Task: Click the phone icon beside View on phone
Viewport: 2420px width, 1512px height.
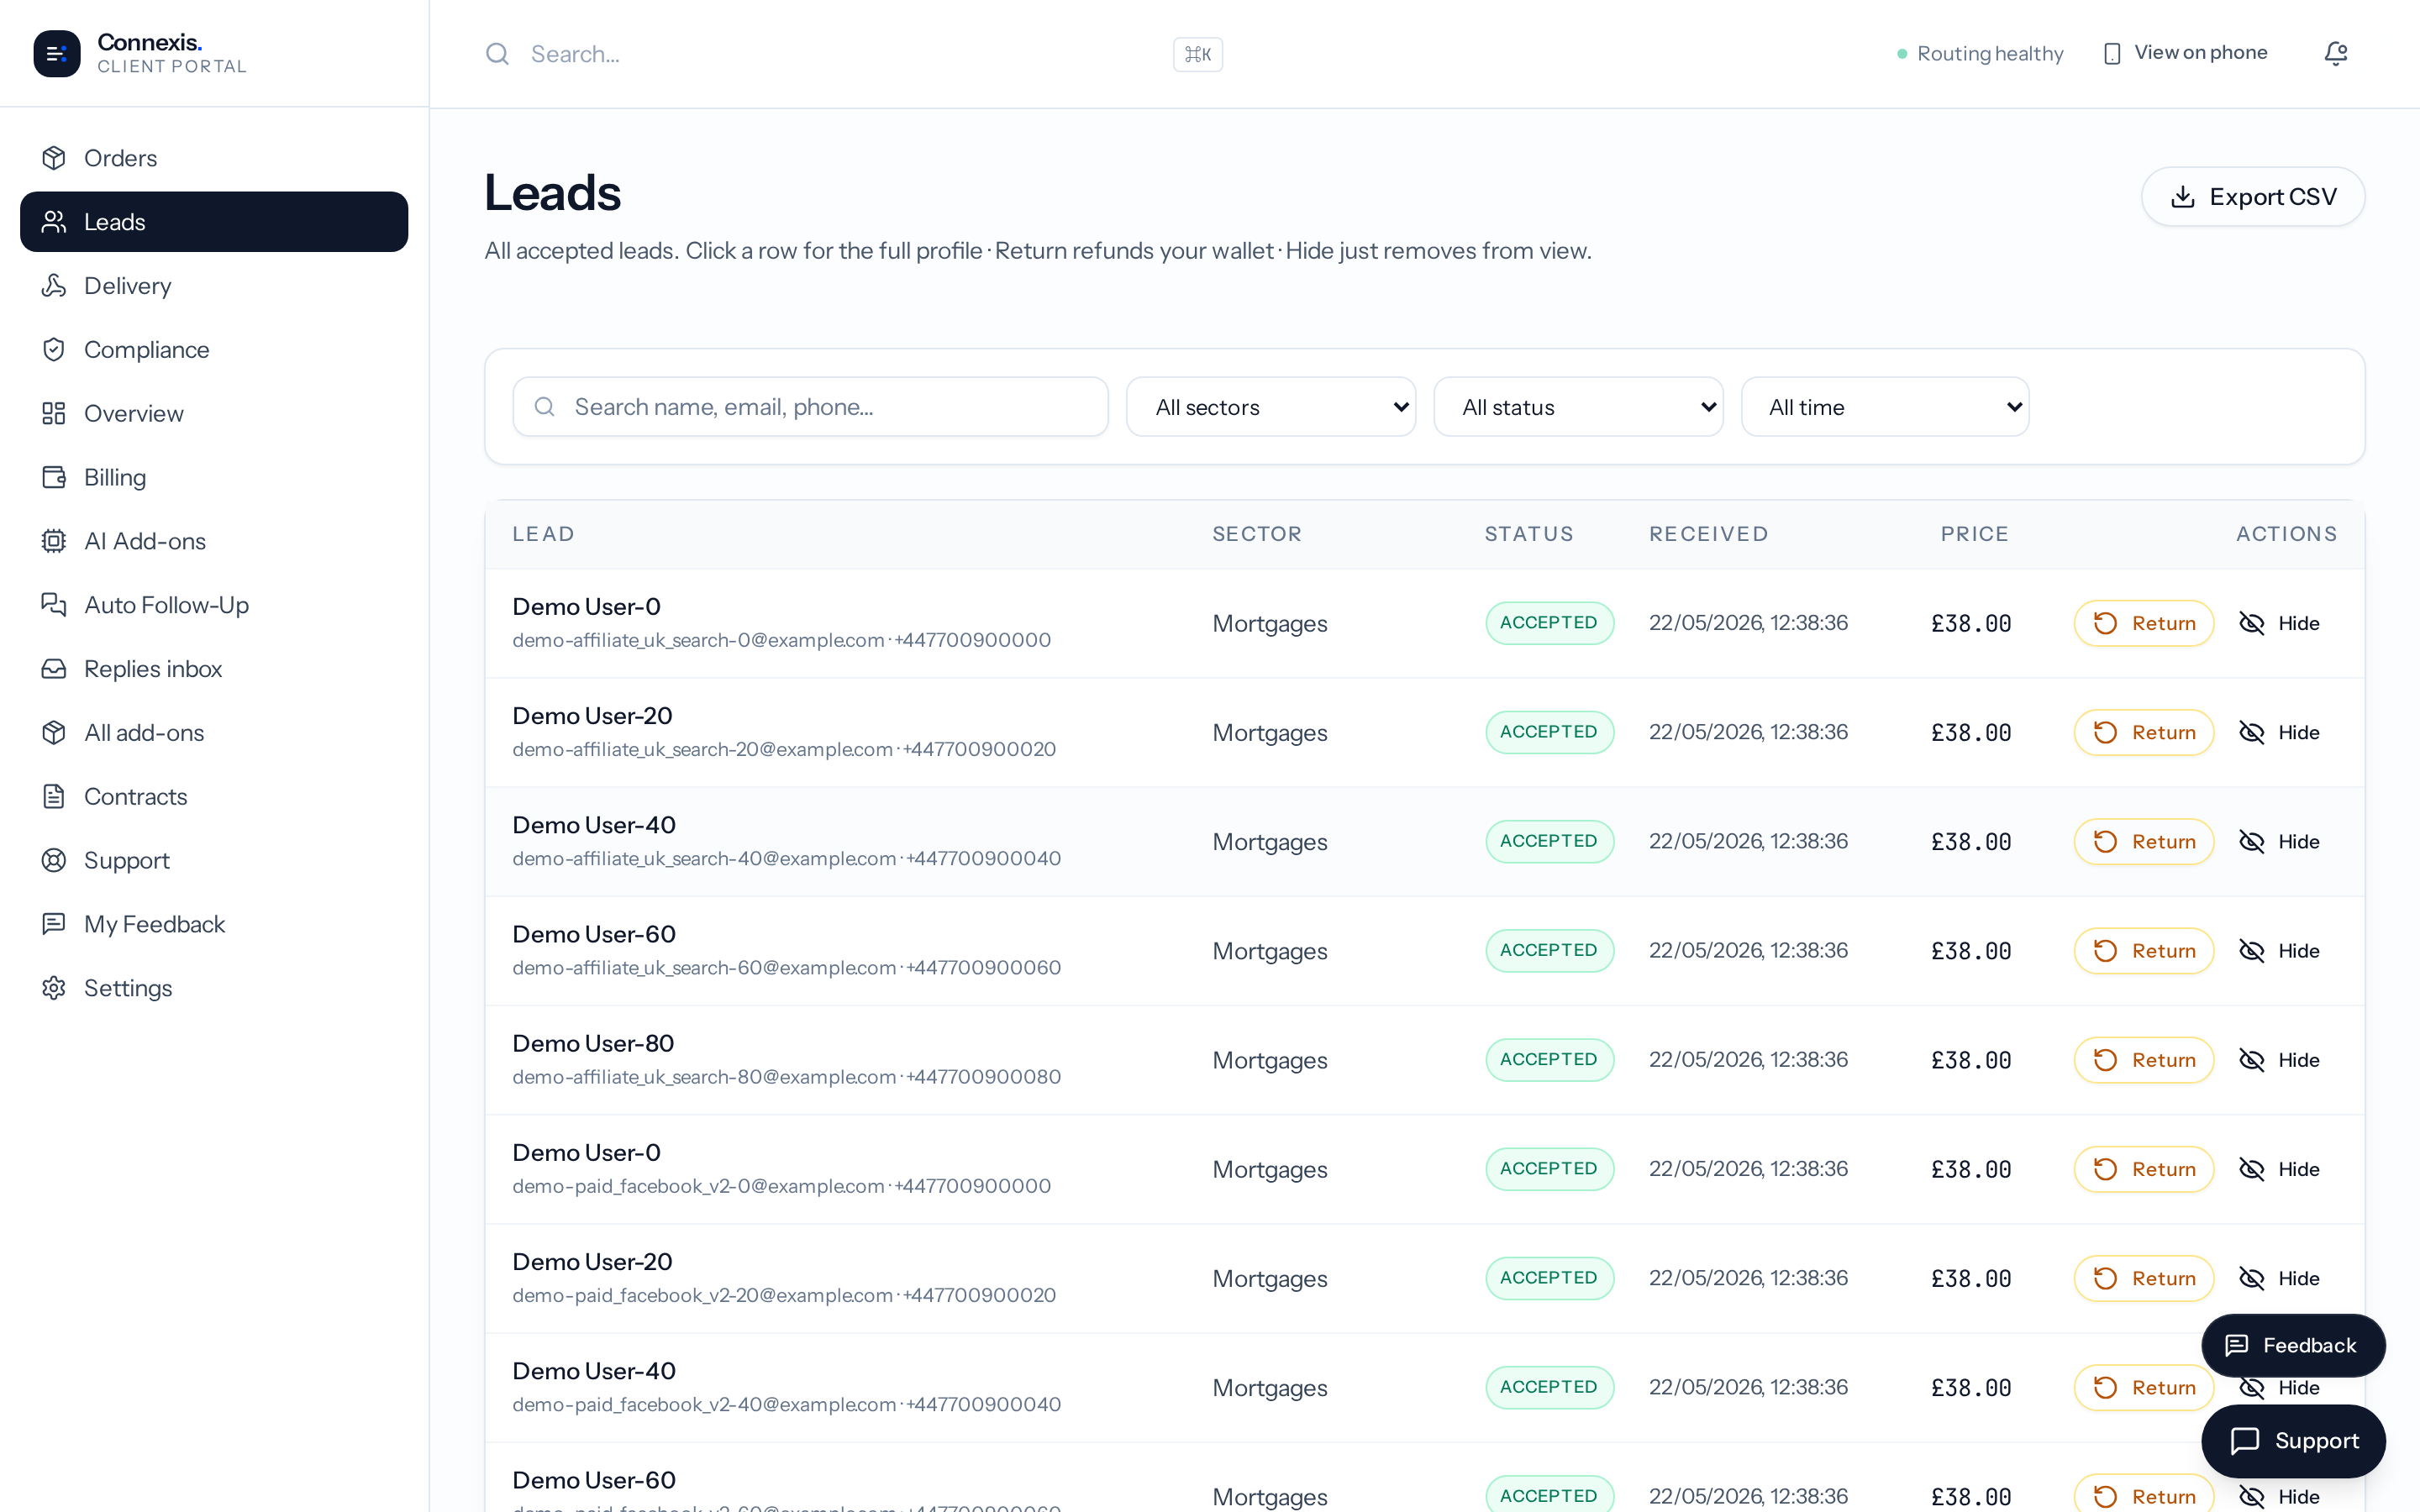Action: pos(2112,54)
